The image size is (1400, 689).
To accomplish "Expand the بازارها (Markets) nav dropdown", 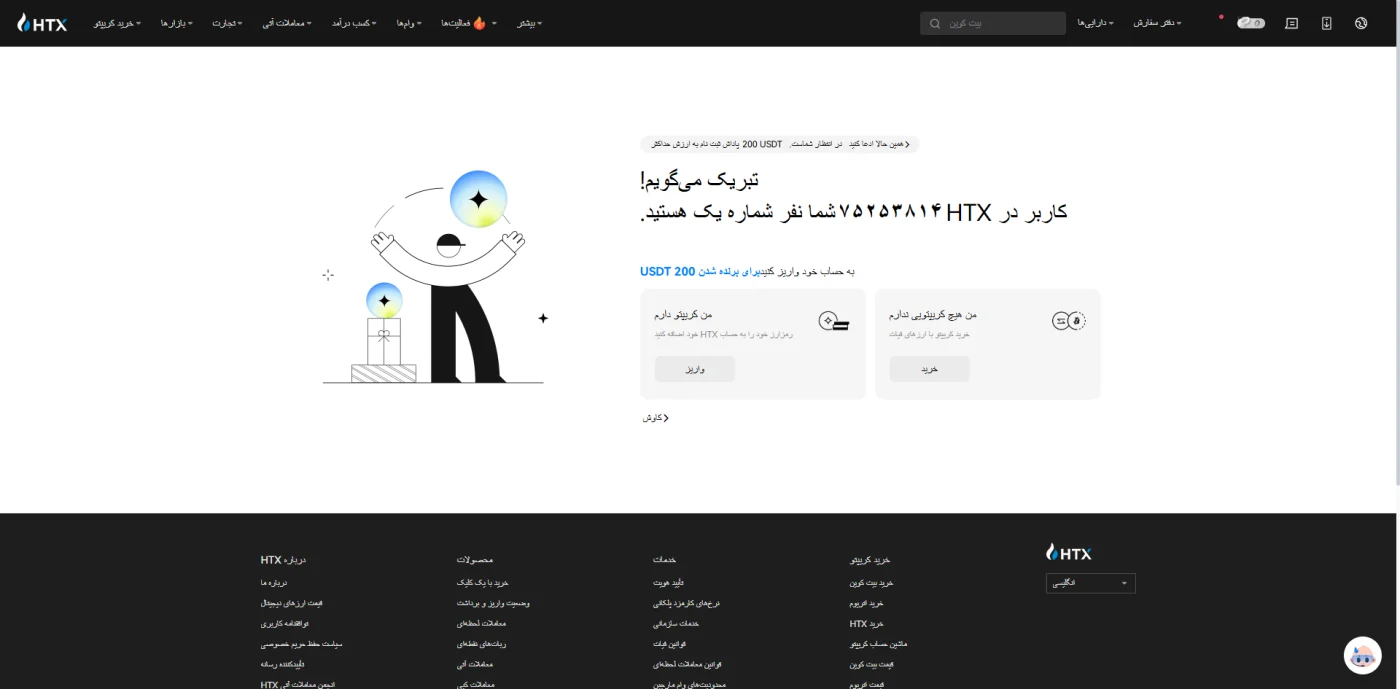I will pos(177,23).
